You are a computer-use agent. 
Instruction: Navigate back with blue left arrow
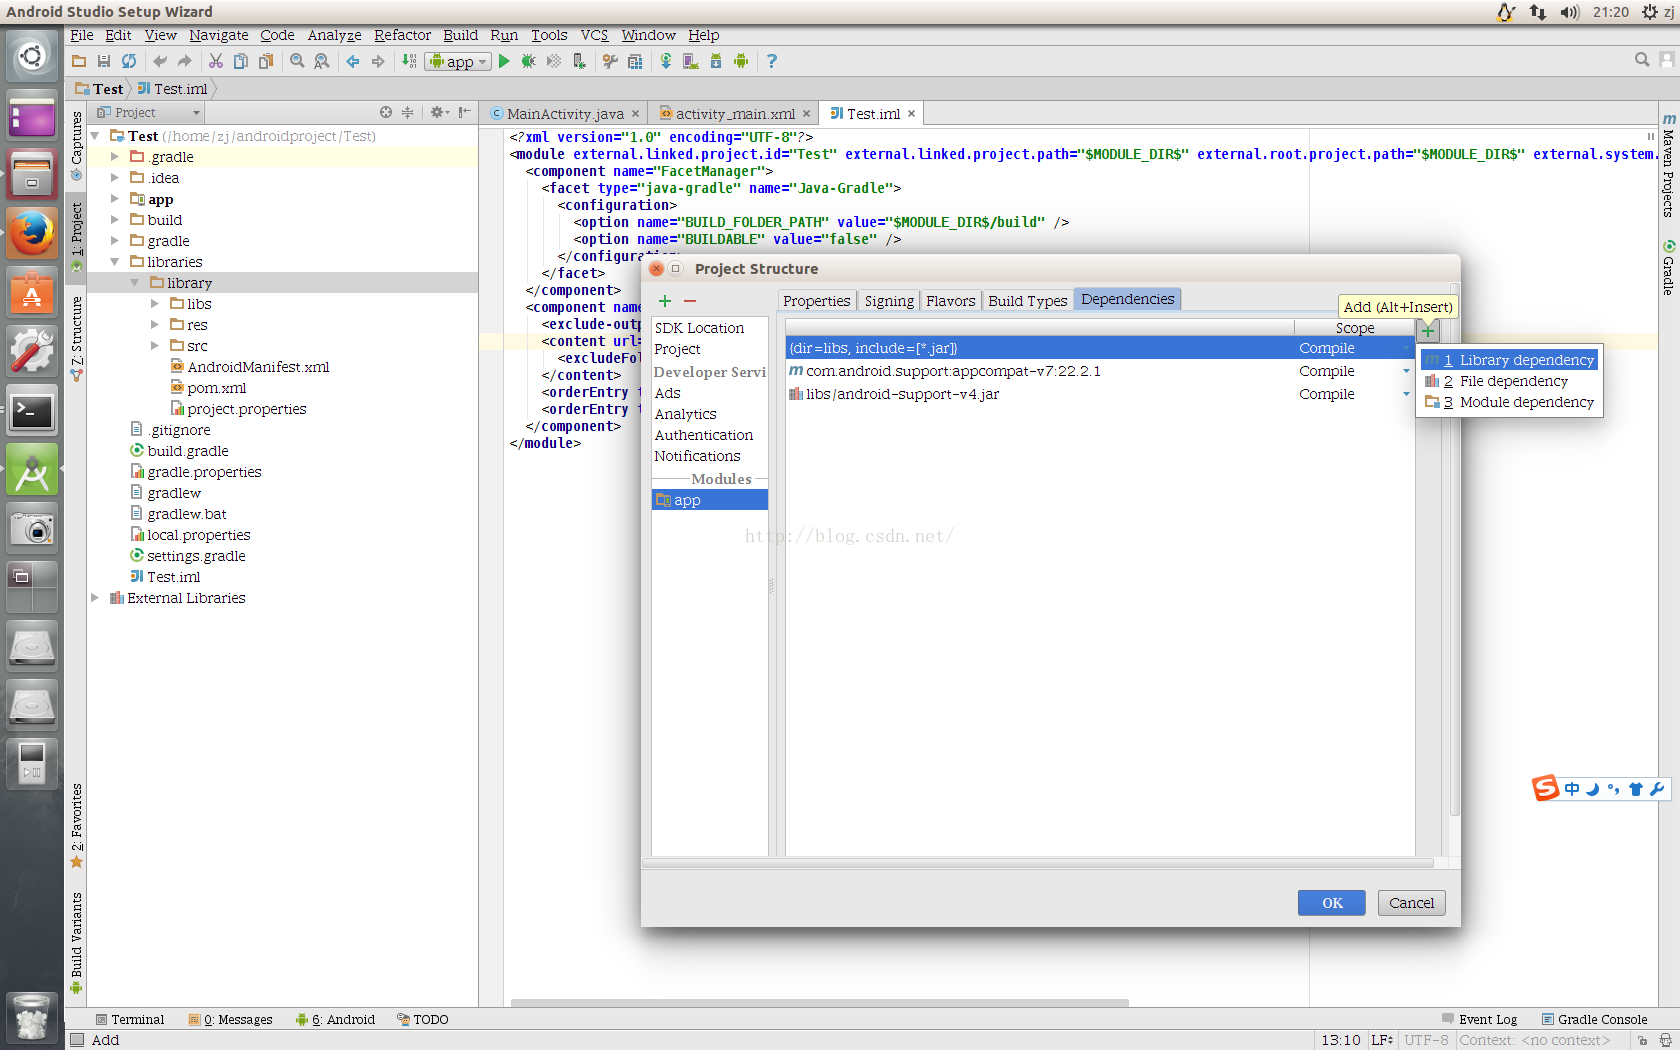pyautogui.click(x=353, y=61)
